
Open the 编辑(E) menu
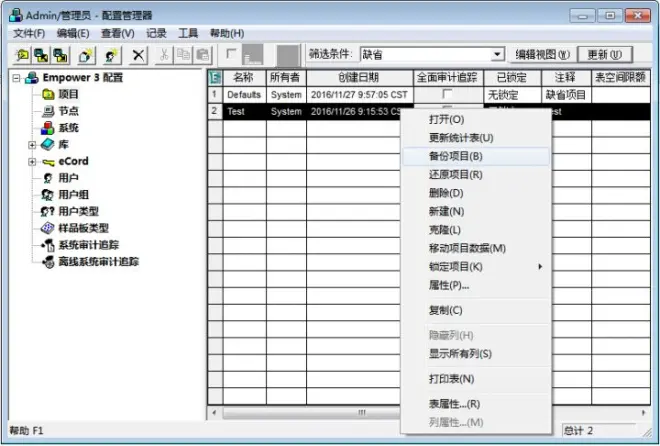click(x=73, y=33)
